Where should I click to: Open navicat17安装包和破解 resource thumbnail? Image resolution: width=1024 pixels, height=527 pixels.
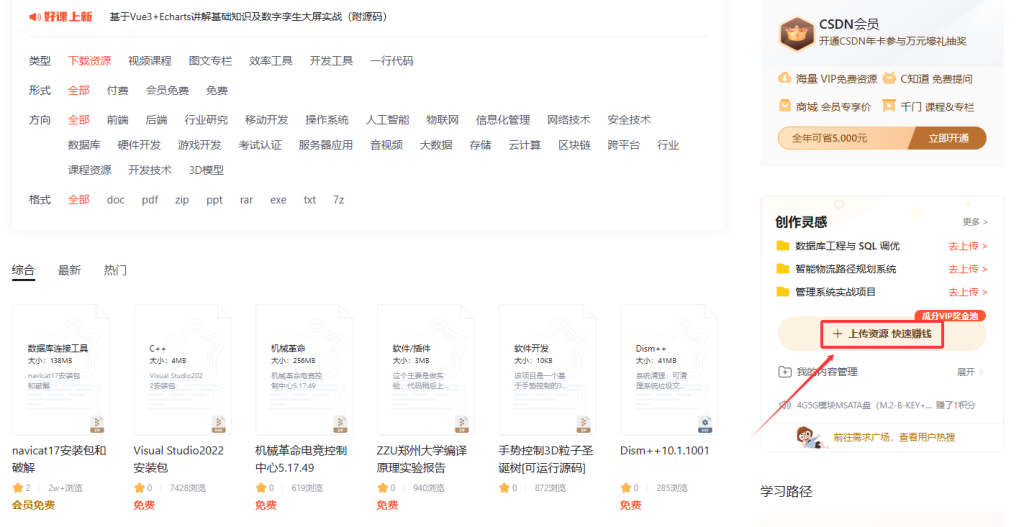(61, 370)
